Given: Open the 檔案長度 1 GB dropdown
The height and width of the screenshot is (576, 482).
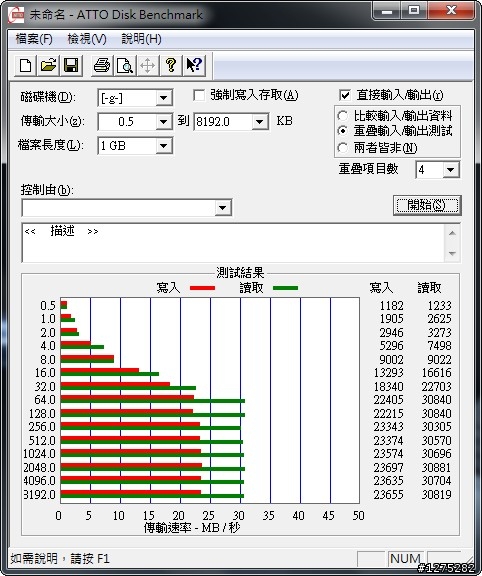Looking at the screenshot, I should (x=163, y=146).
